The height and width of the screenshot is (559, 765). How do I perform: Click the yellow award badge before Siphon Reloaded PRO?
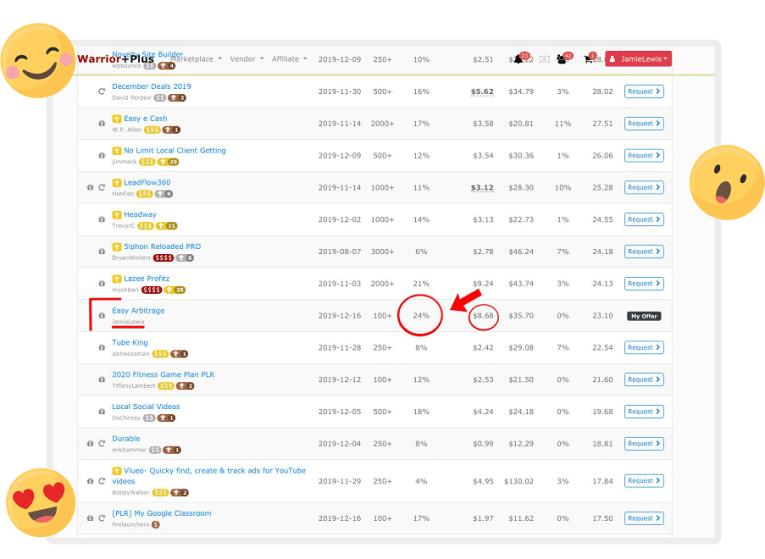click(x=117, y=247)
